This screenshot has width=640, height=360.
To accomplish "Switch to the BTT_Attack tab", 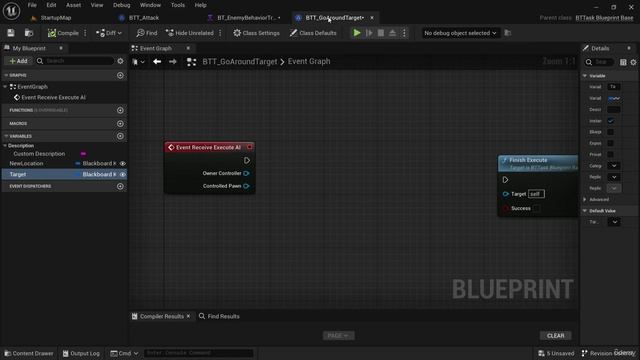I will pyautogui.click(x=144, y=18).
